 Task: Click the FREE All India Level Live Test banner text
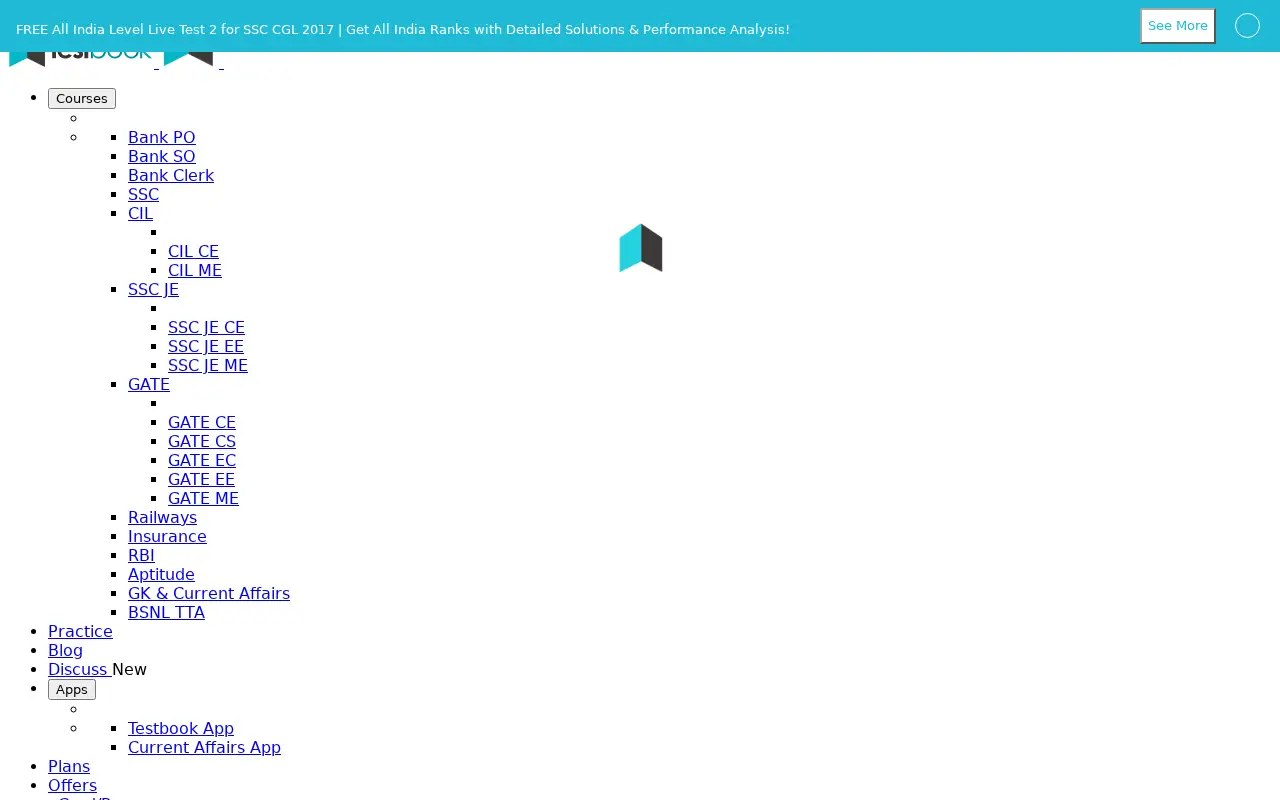(403, 29)
